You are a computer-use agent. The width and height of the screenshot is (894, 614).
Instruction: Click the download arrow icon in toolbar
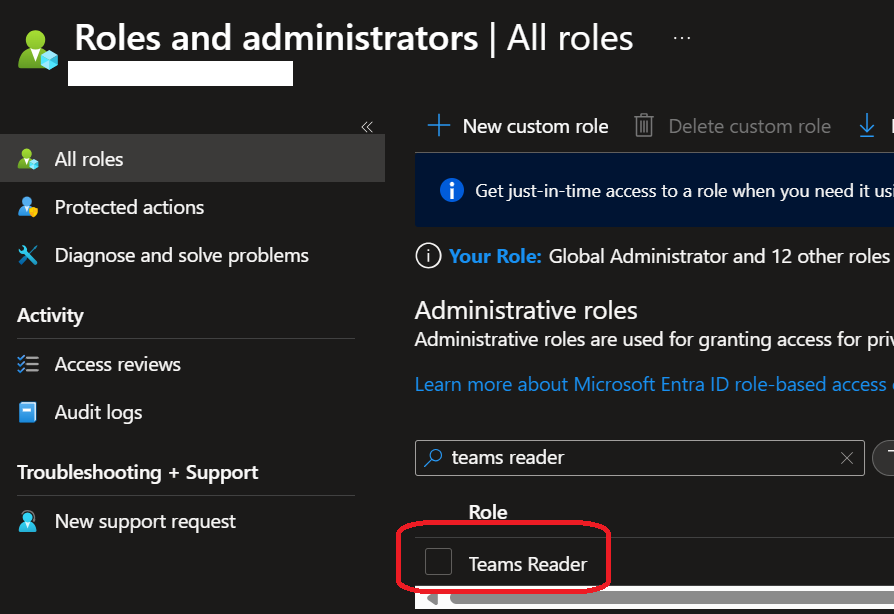point(867,126)
